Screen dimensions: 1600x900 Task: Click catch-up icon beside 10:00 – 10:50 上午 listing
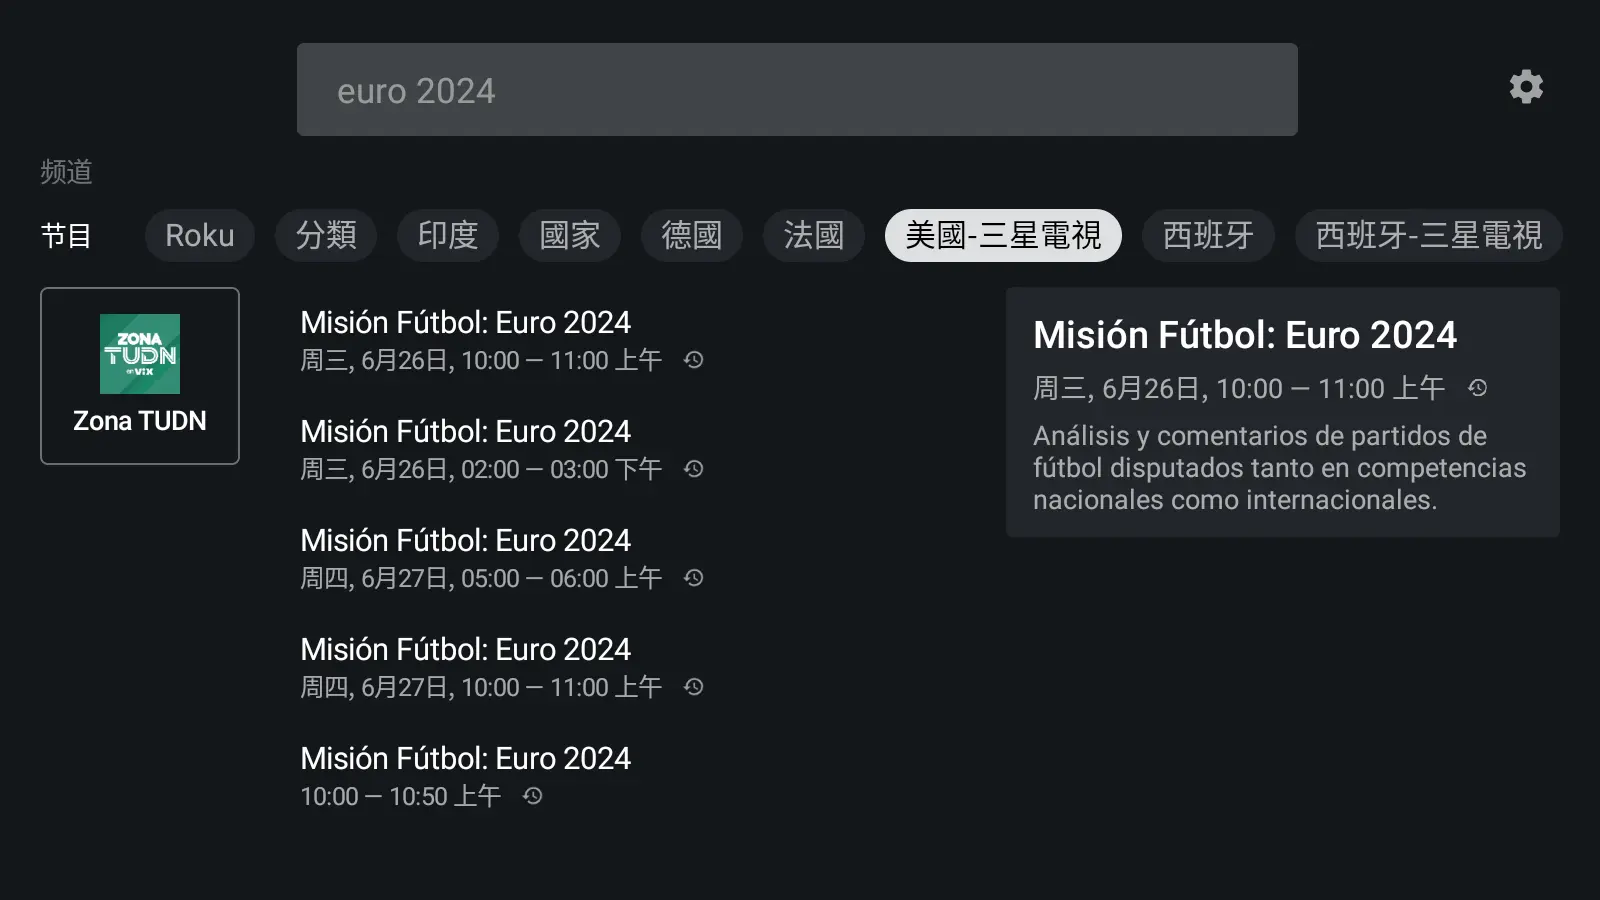click(533, 796)
